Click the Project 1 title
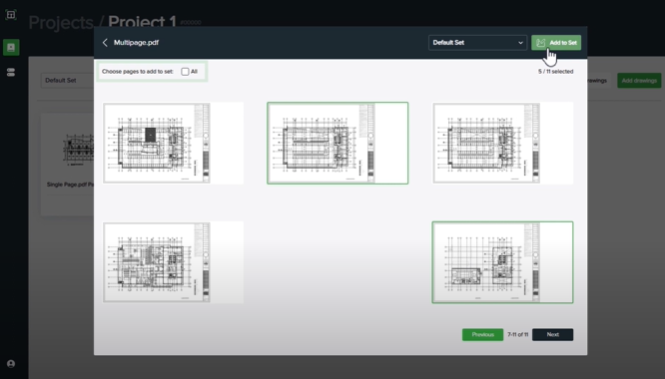 click(142, 21)
